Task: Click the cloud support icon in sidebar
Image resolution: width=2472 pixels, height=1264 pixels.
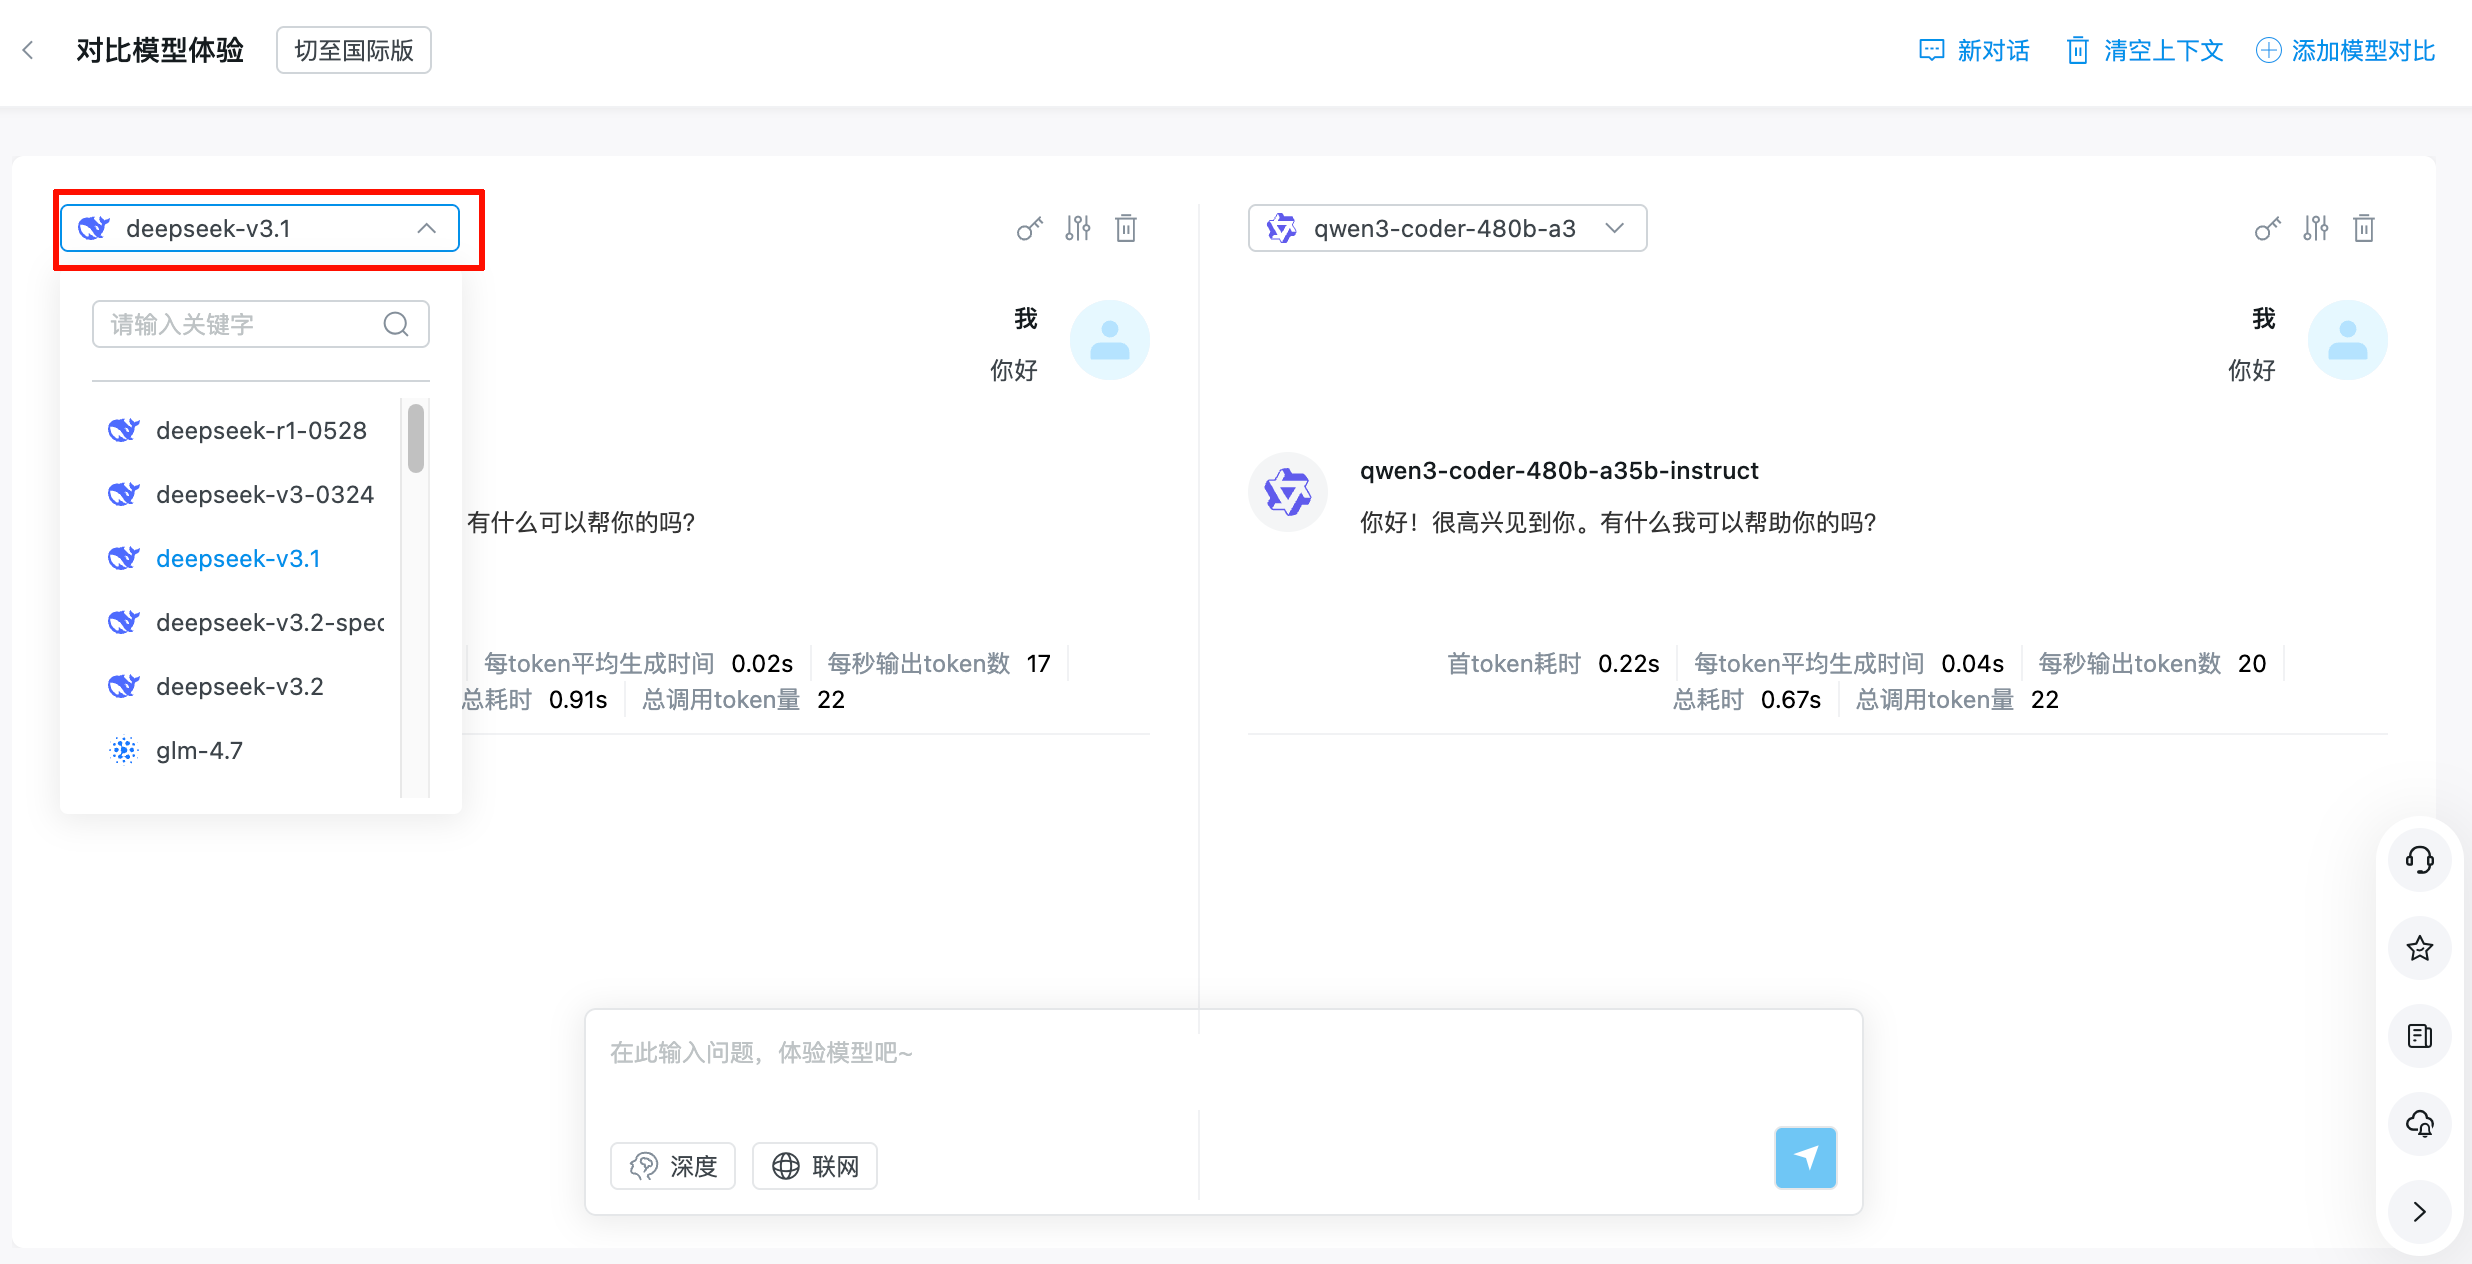Action: pyautogui.click(x=2419, y=1124)
